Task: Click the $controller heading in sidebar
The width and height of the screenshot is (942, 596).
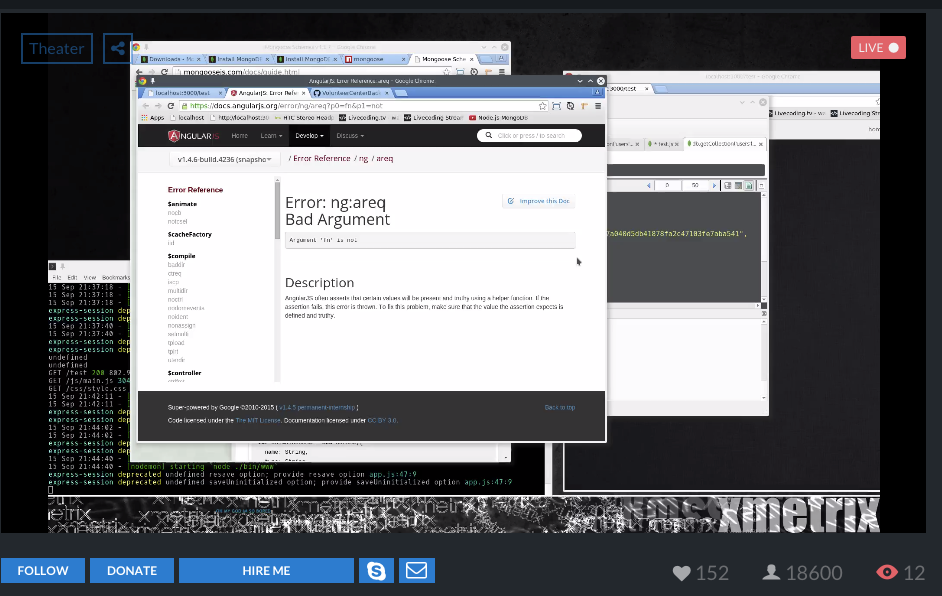Action: [x=184, y=373]
